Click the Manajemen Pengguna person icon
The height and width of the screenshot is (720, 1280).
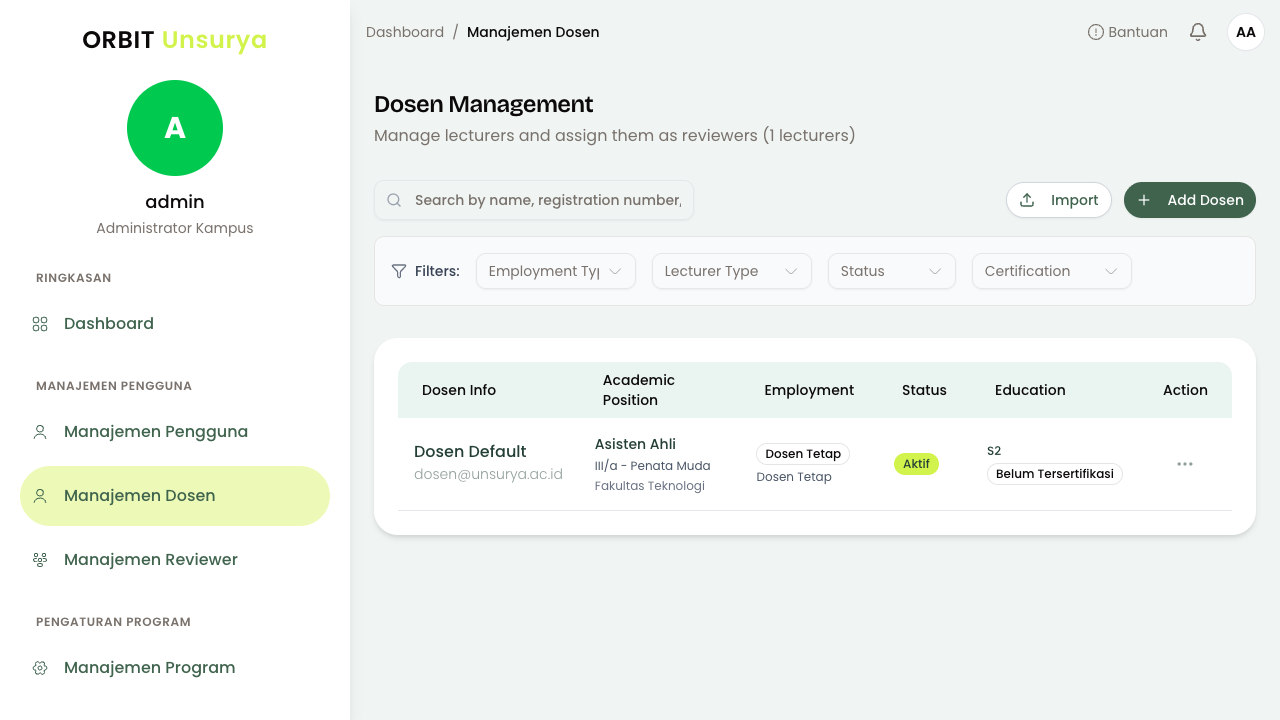[x=40, y=432]
